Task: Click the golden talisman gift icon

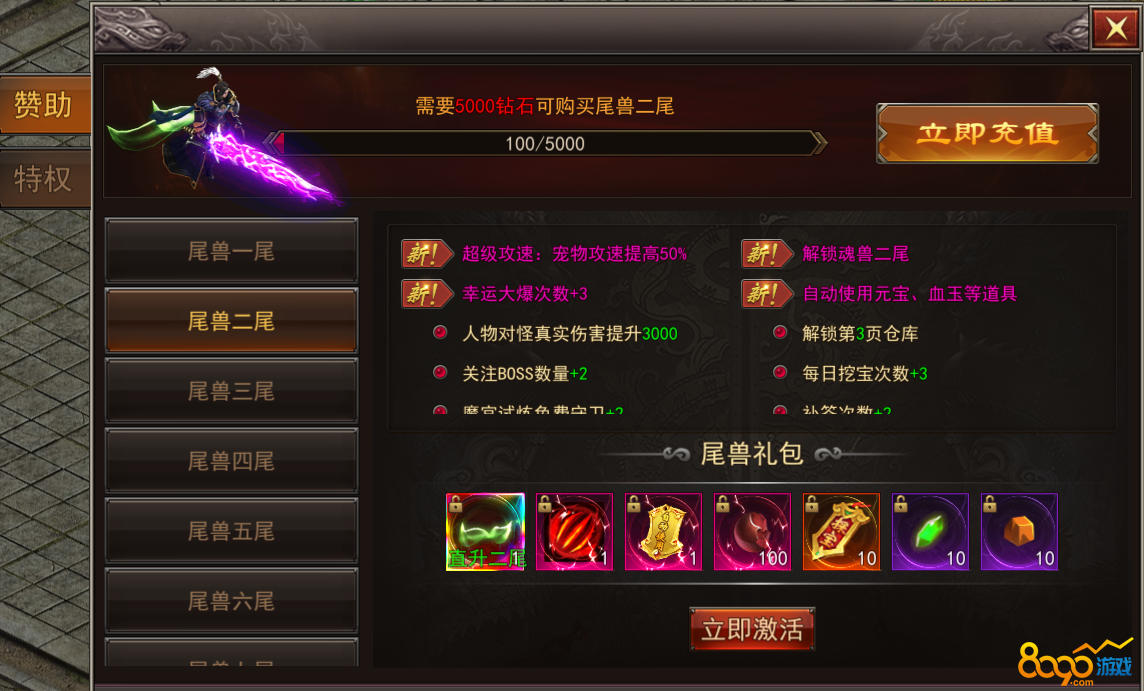Action: (x=663, y=531)
